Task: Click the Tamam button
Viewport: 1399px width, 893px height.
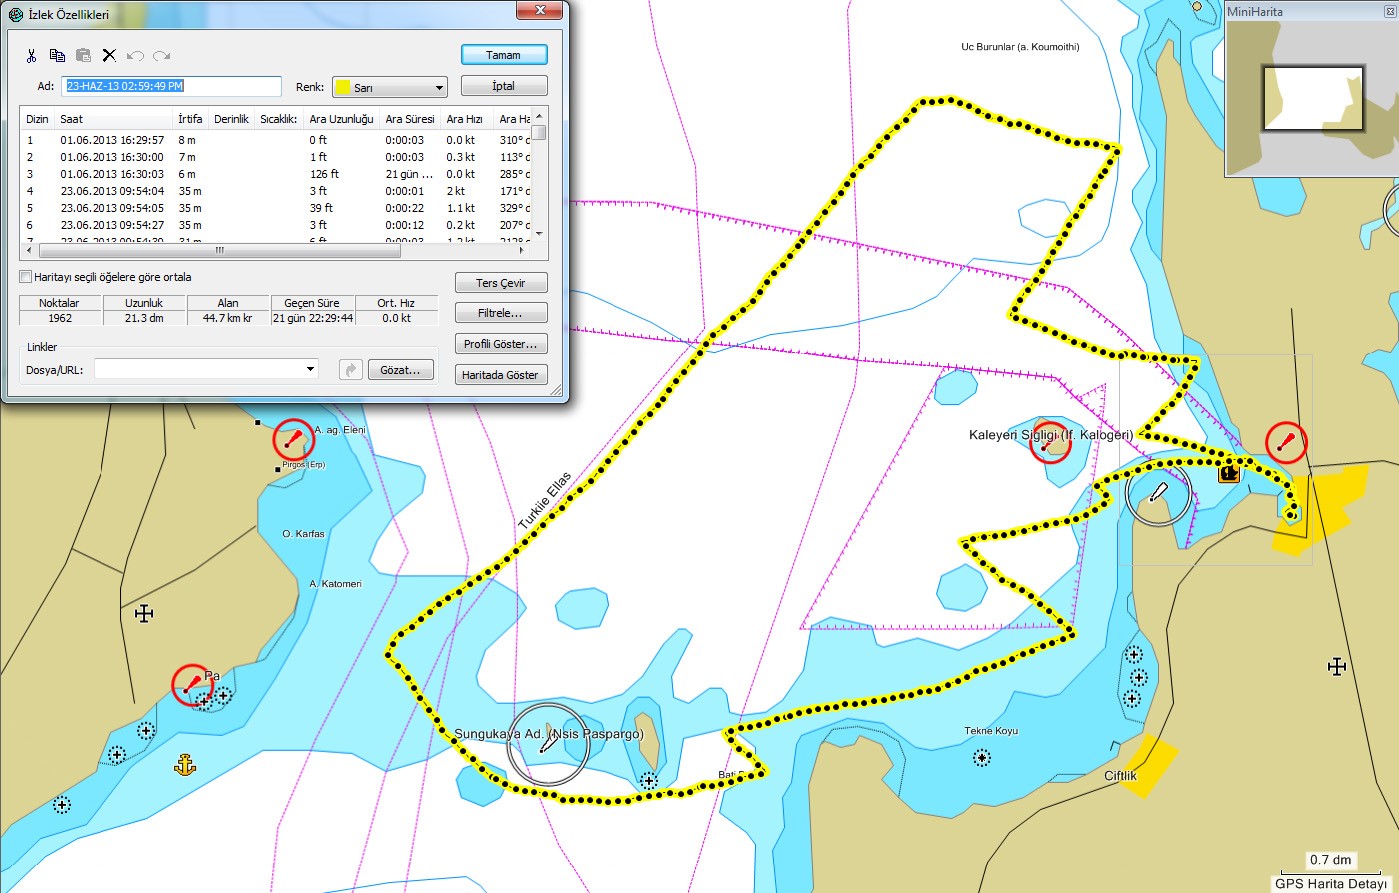Action: (x=504, y=55)
